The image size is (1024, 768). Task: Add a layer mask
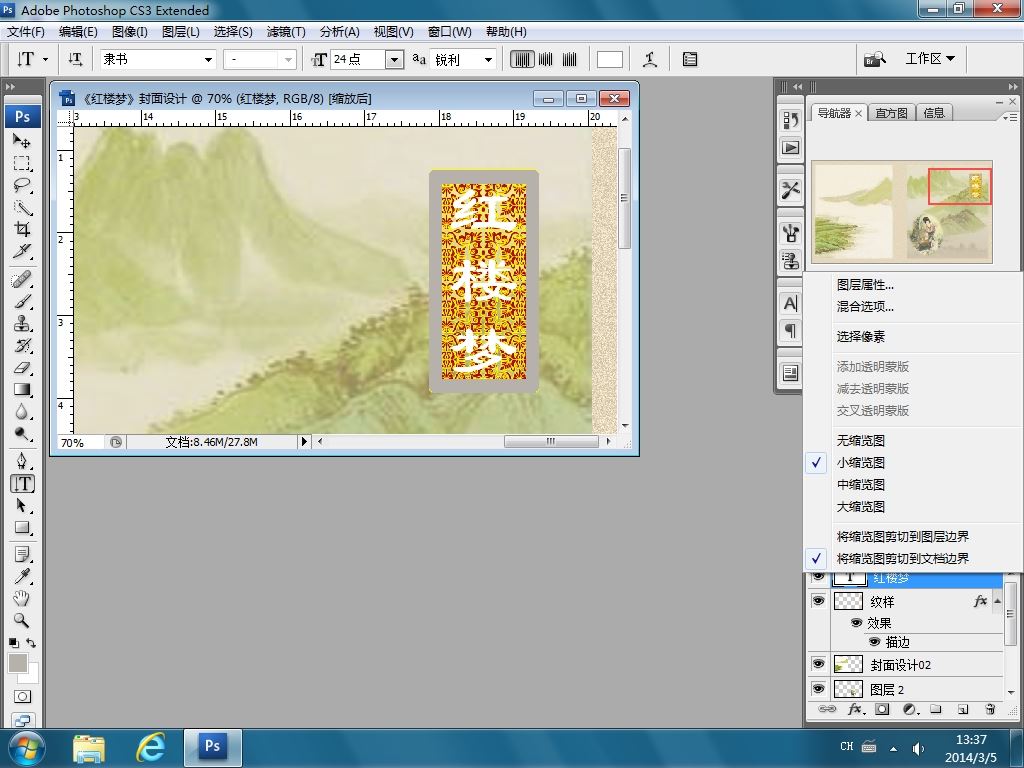click(x=882, y=709)
